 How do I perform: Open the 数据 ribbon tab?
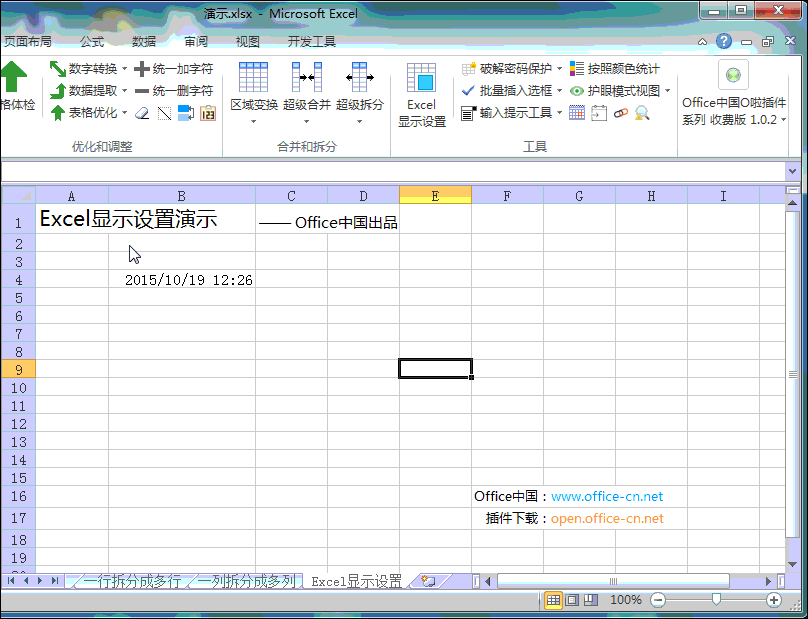coord(144,42)
